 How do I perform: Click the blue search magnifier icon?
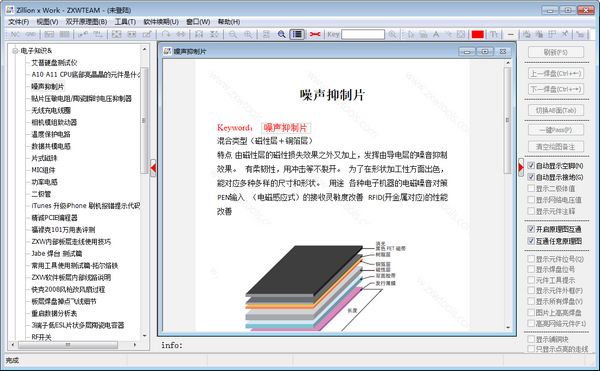point(281,34)
